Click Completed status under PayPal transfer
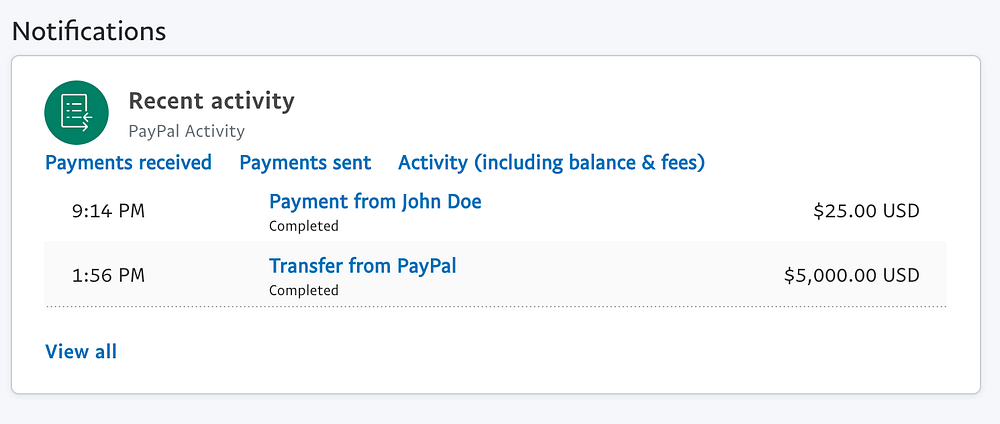Viewport: 1000px width, 424px height. pos(303,290)
